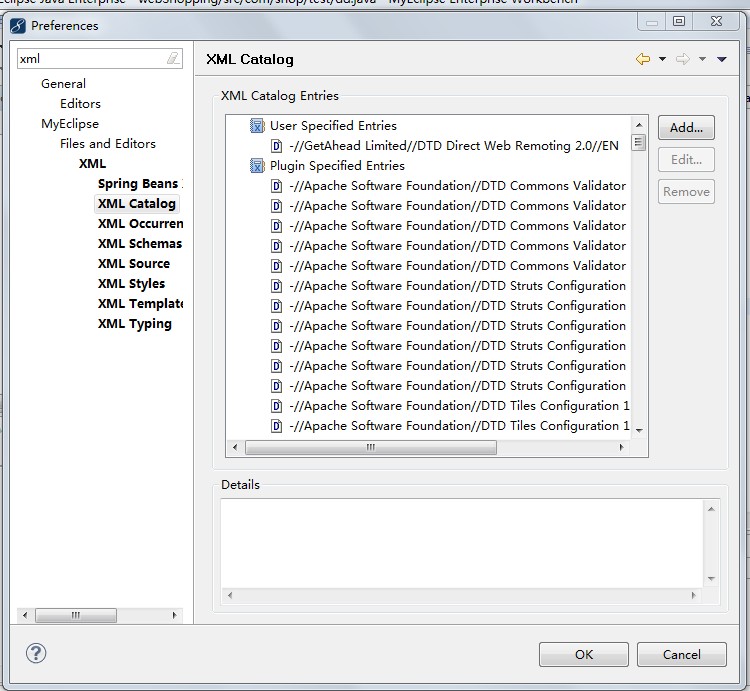Select the MyEclipse preferences node
The image size is (750, 691).
pos(70,124)
